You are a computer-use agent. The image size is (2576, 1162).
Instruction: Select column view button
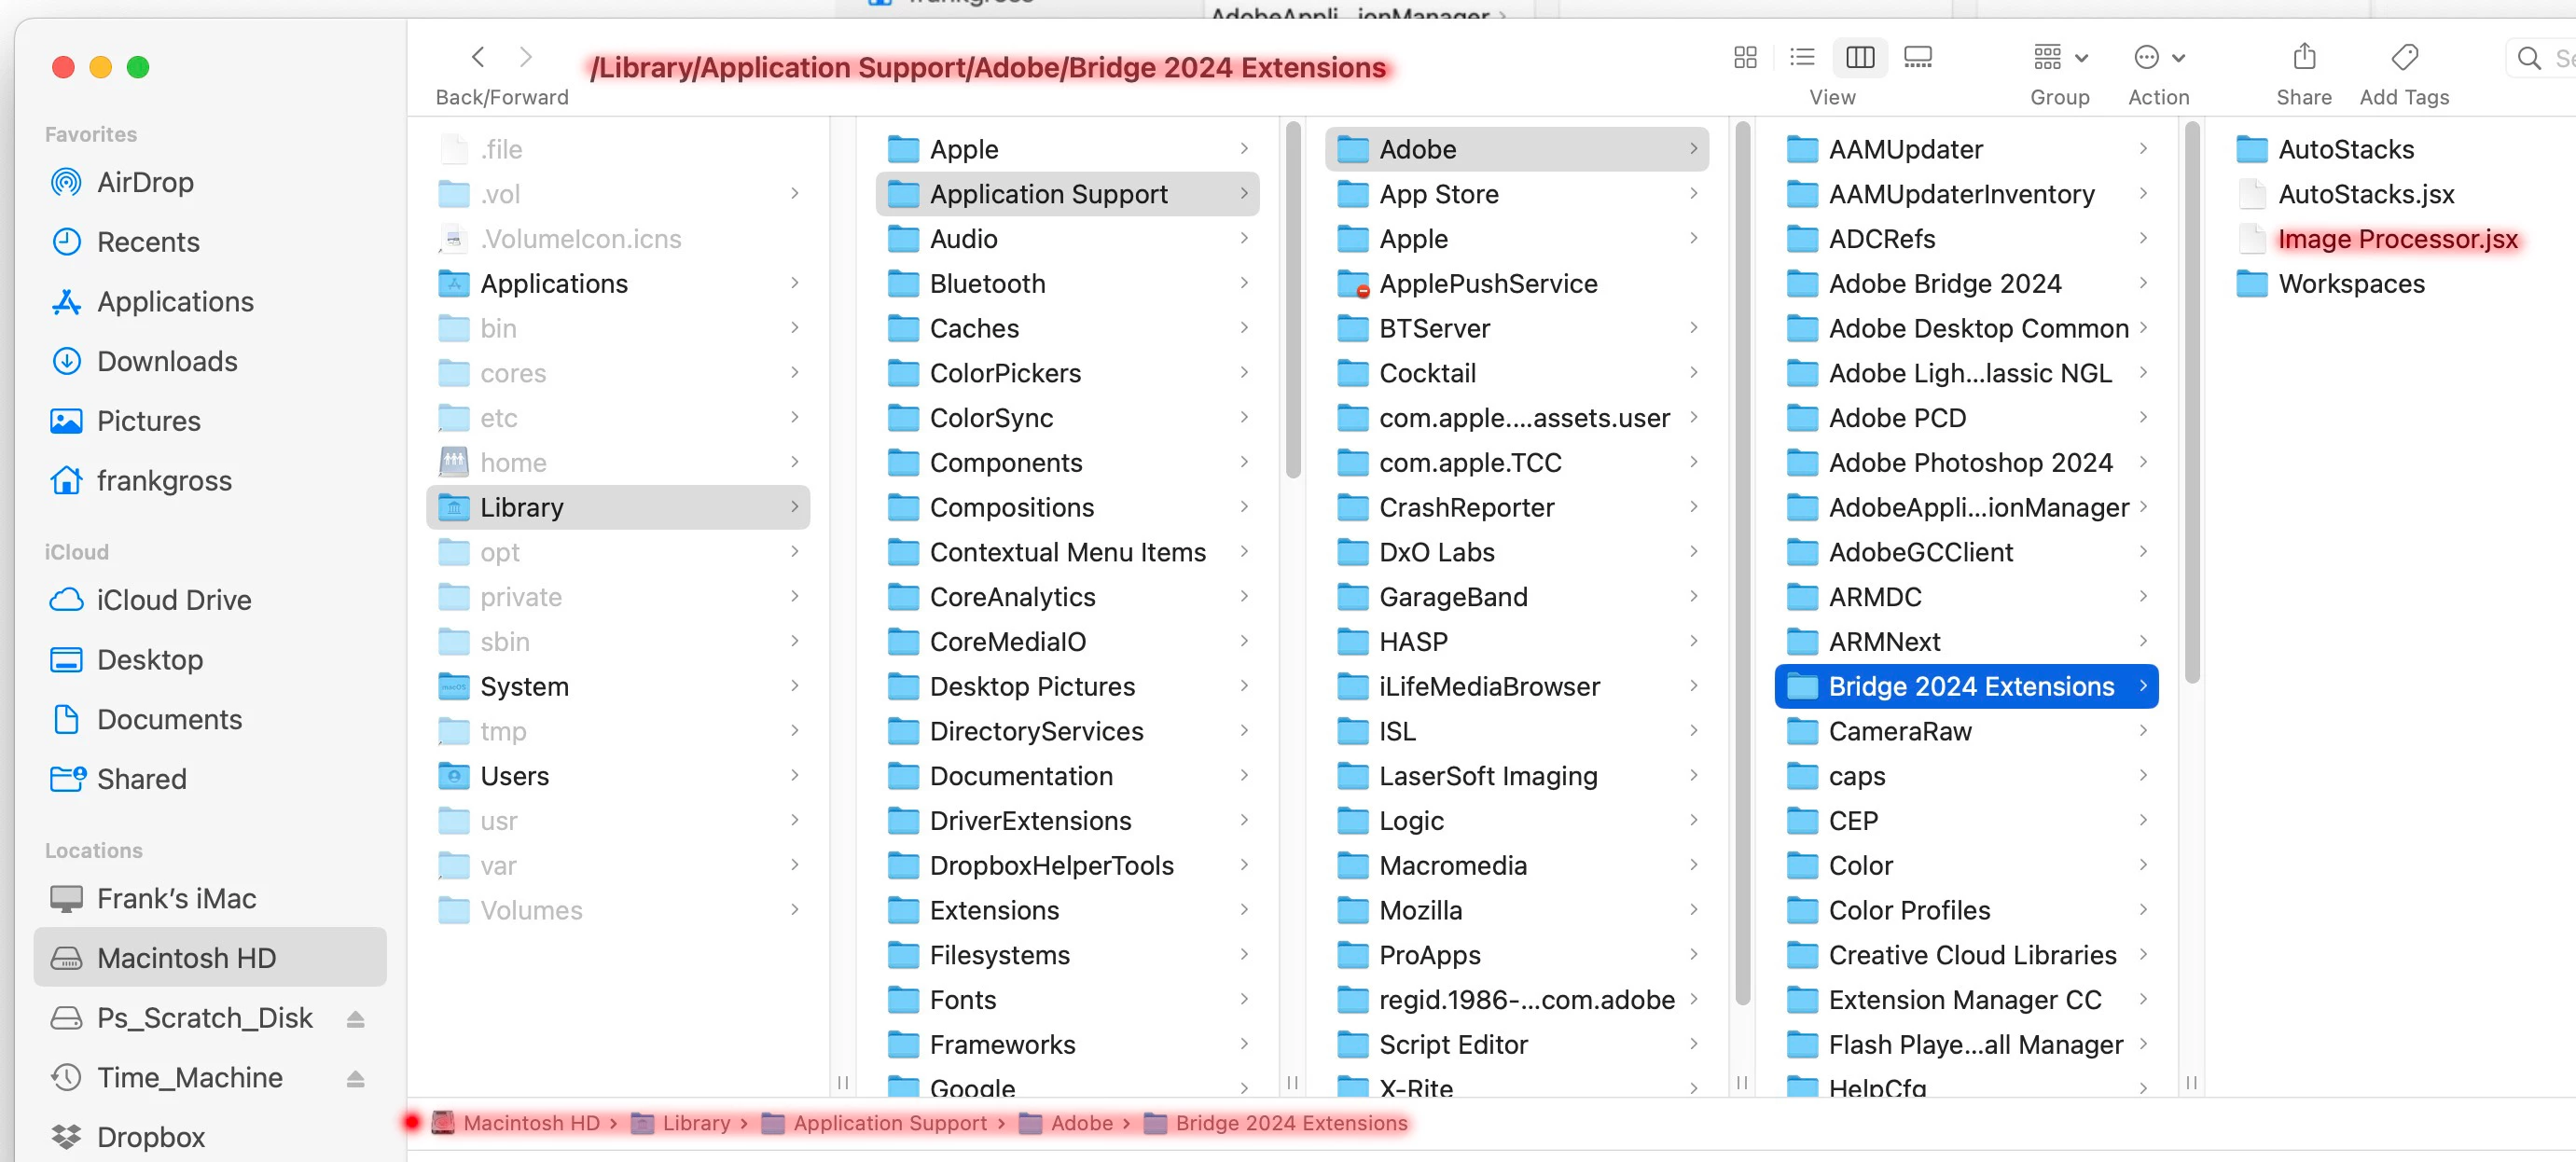click(1859, 57)
